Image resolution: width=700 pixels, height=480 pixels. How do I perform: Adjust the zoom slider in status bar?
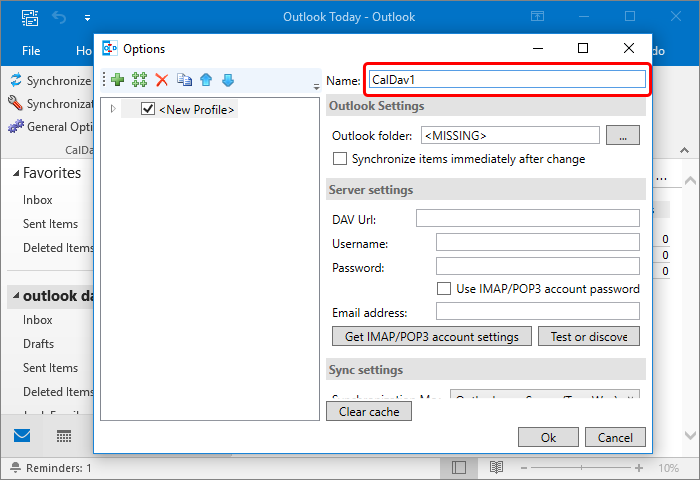pyautogui.click(x=581, y=467)
